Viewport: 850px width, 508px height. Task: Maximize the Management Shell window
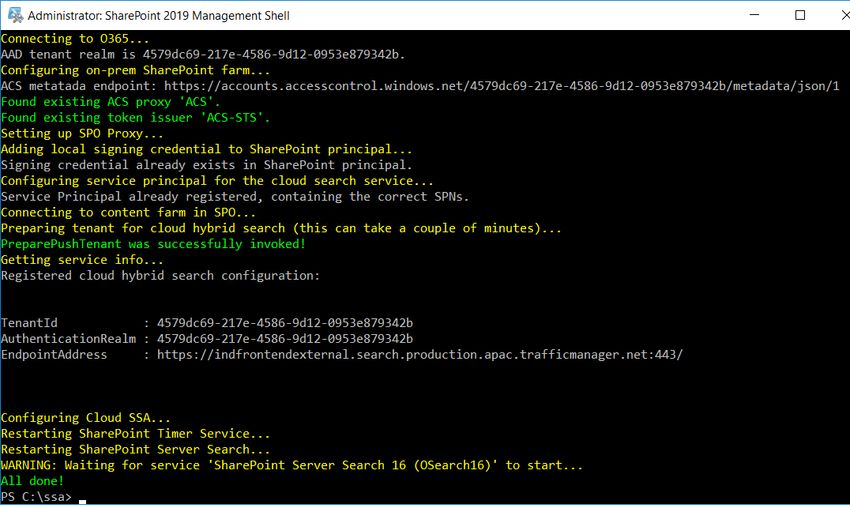800,15
